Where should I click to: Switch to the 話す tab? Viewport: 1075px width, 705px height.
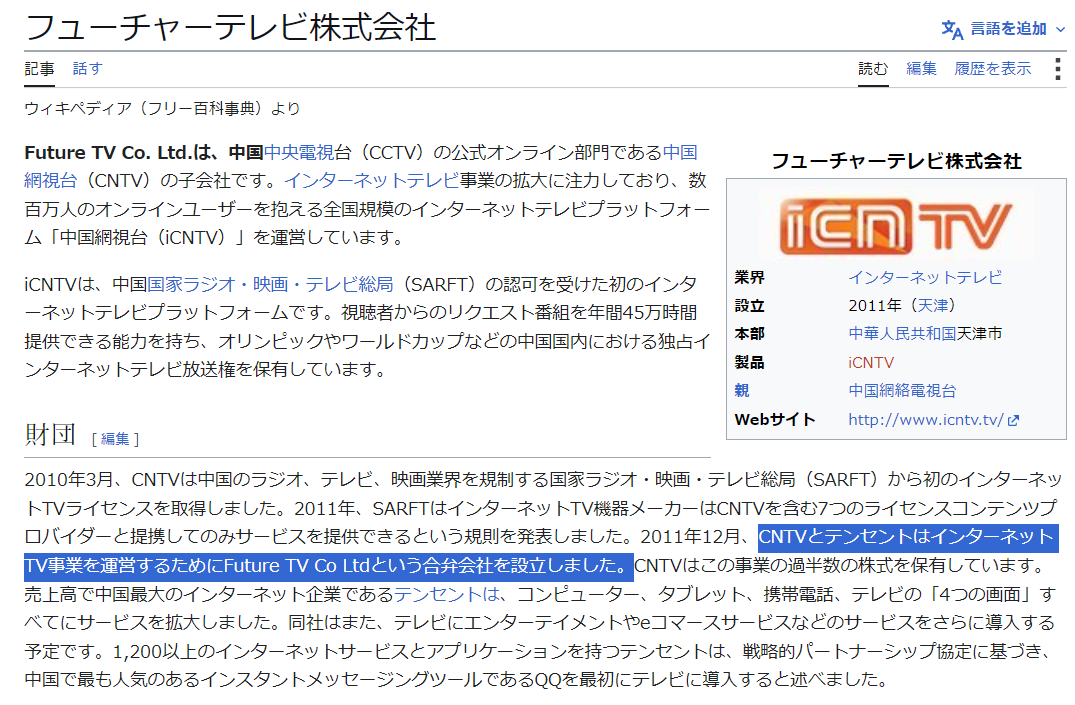point(88,69)
